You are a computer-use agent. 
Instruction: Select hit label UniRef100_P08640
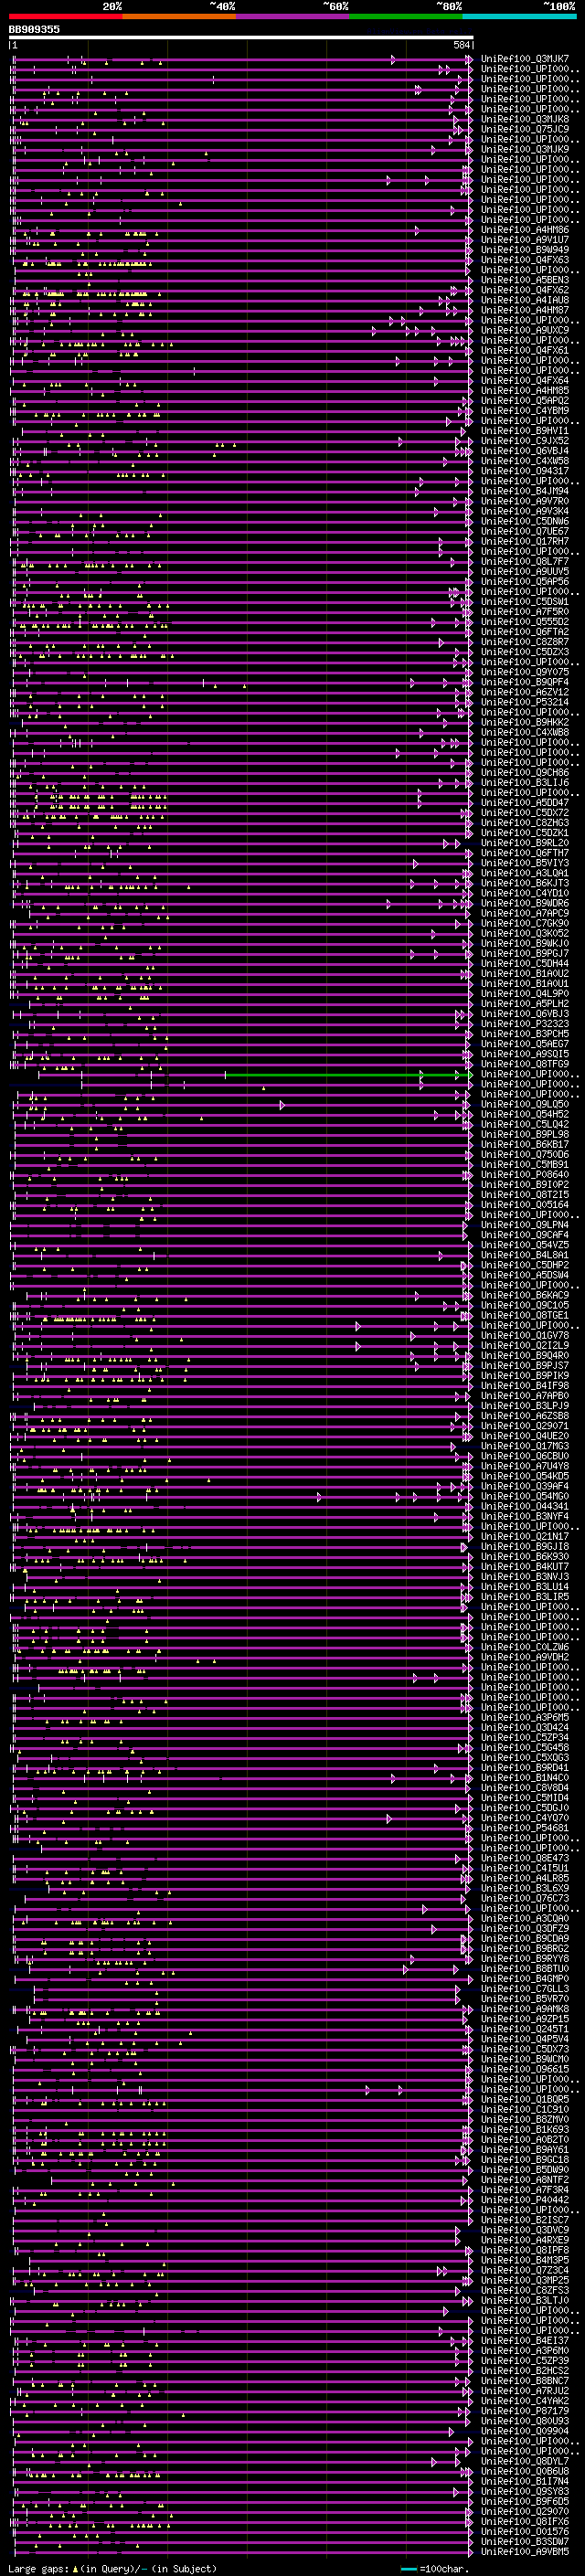tap(525, 1175)
